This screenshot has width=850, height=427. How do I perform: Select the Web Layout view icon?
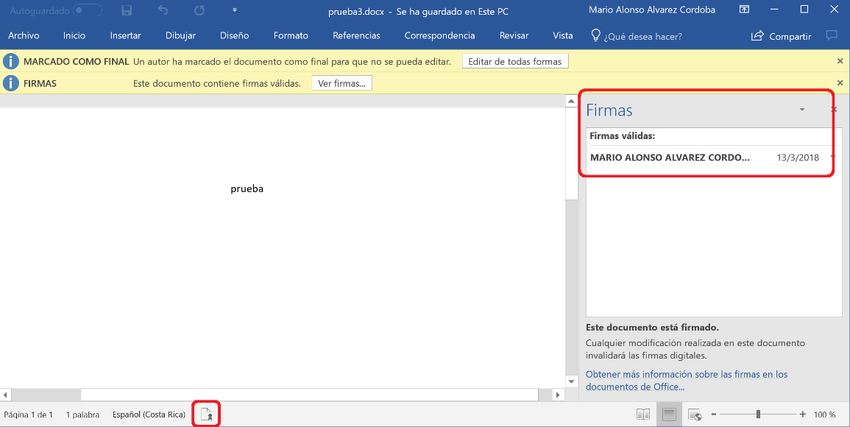pyautogui.click(x=696, y=414)
